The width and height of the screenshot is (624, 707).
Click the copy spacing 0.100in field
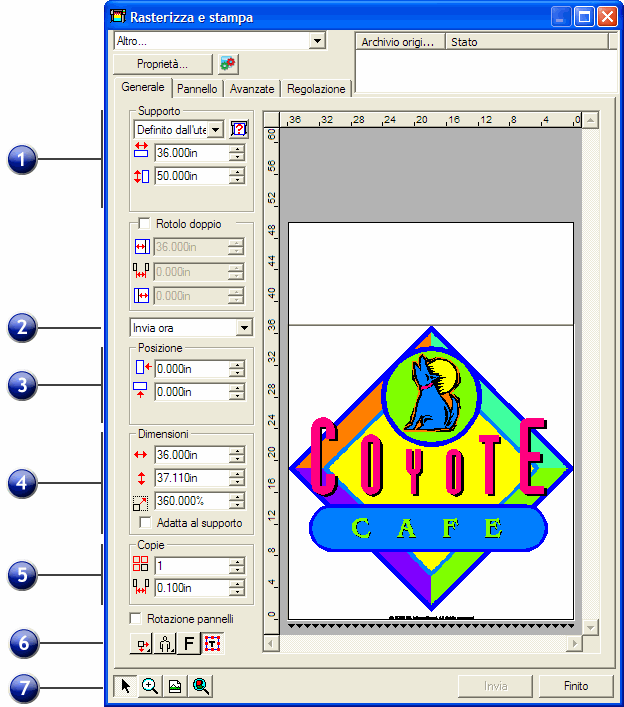[191, 588]
